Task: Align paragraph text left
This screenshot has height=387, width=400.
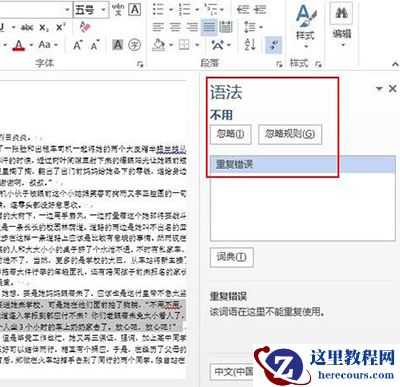Action: tap(158, 27)
